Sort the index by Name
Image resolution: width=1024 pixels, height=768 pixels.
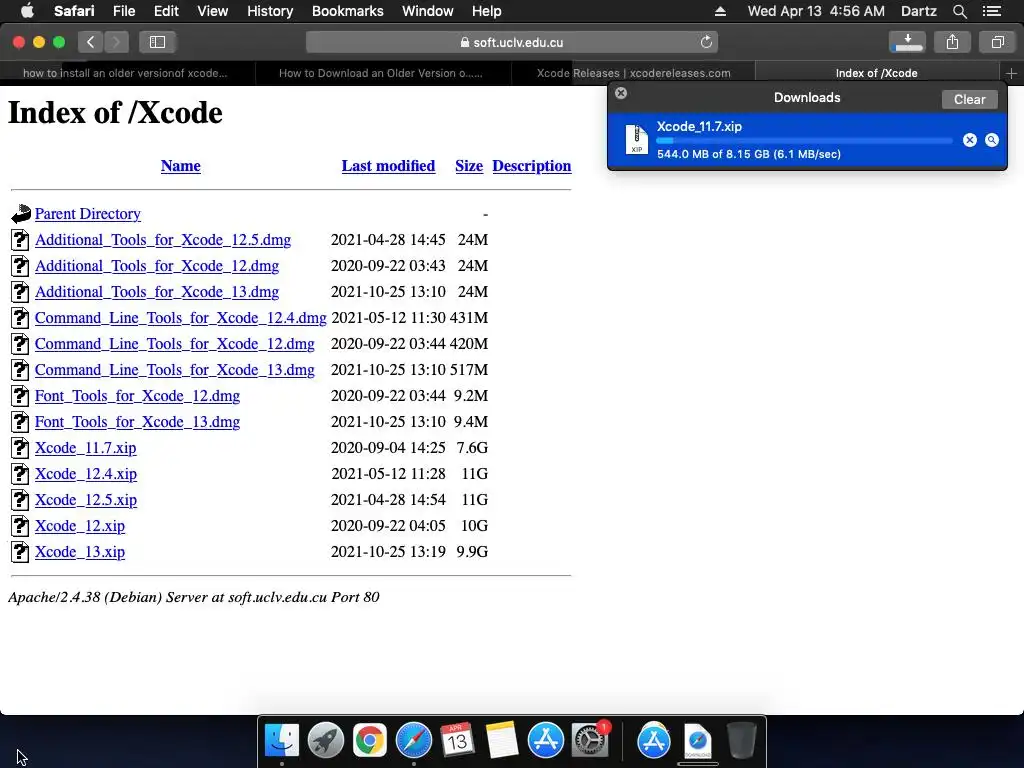(x=180, y=166)
